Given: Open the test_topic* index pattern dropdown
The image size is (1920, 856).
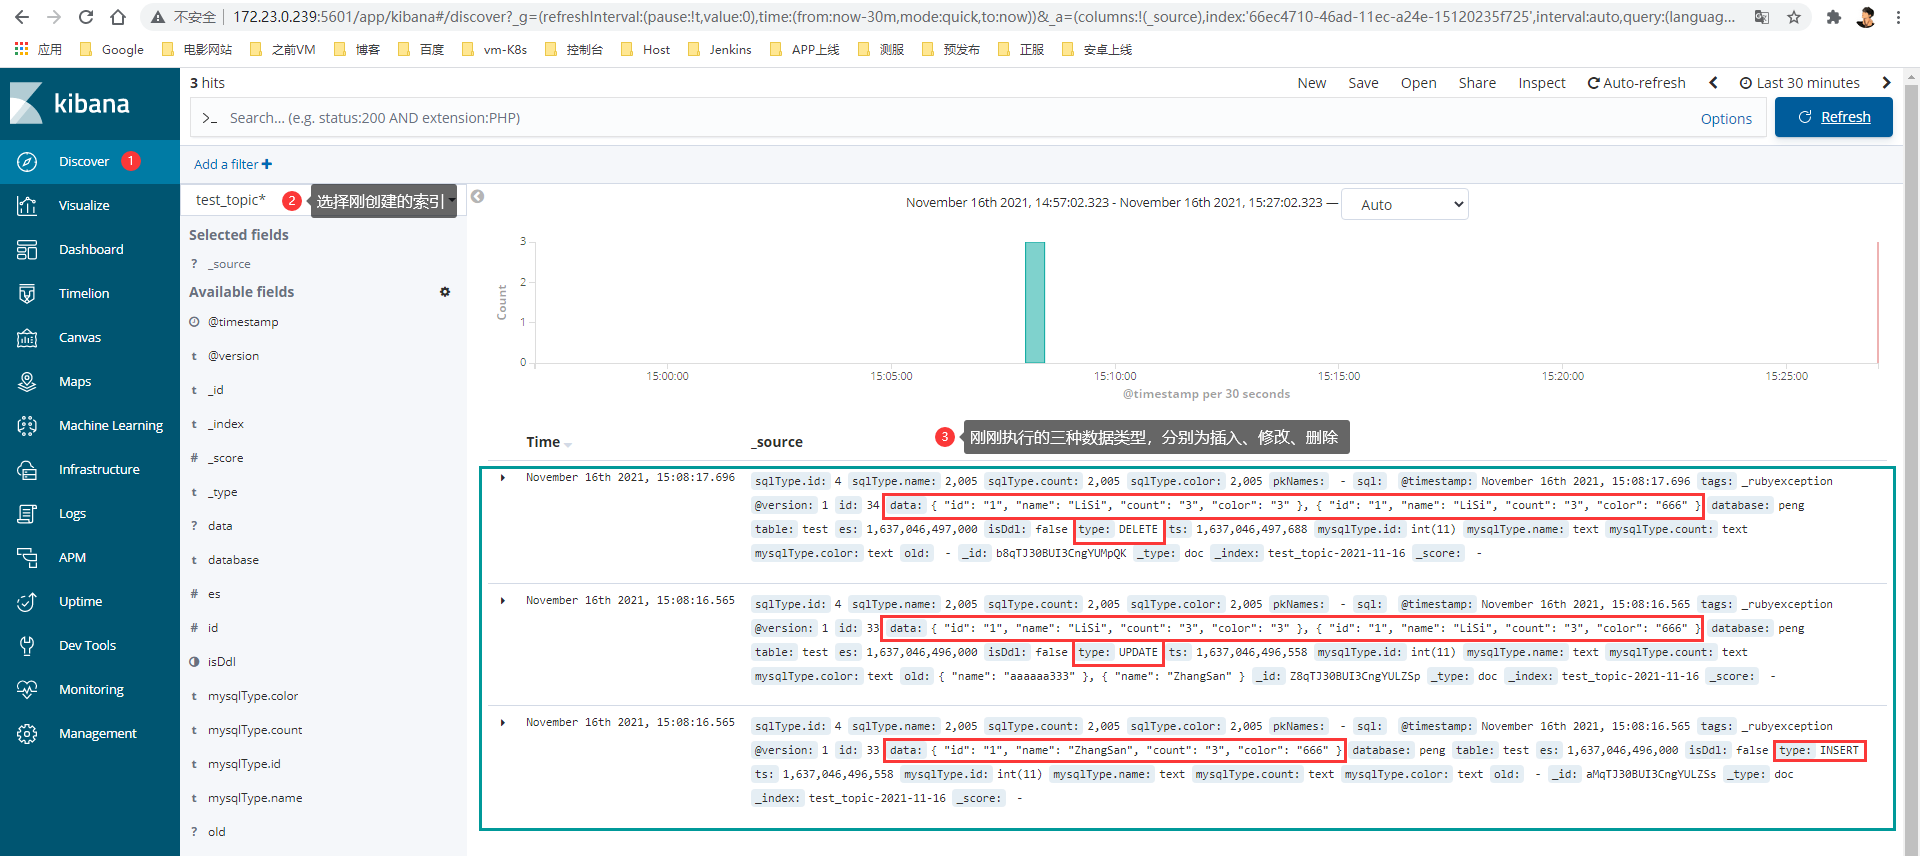Looking at the screenshot, I should (x=323, y=201).
